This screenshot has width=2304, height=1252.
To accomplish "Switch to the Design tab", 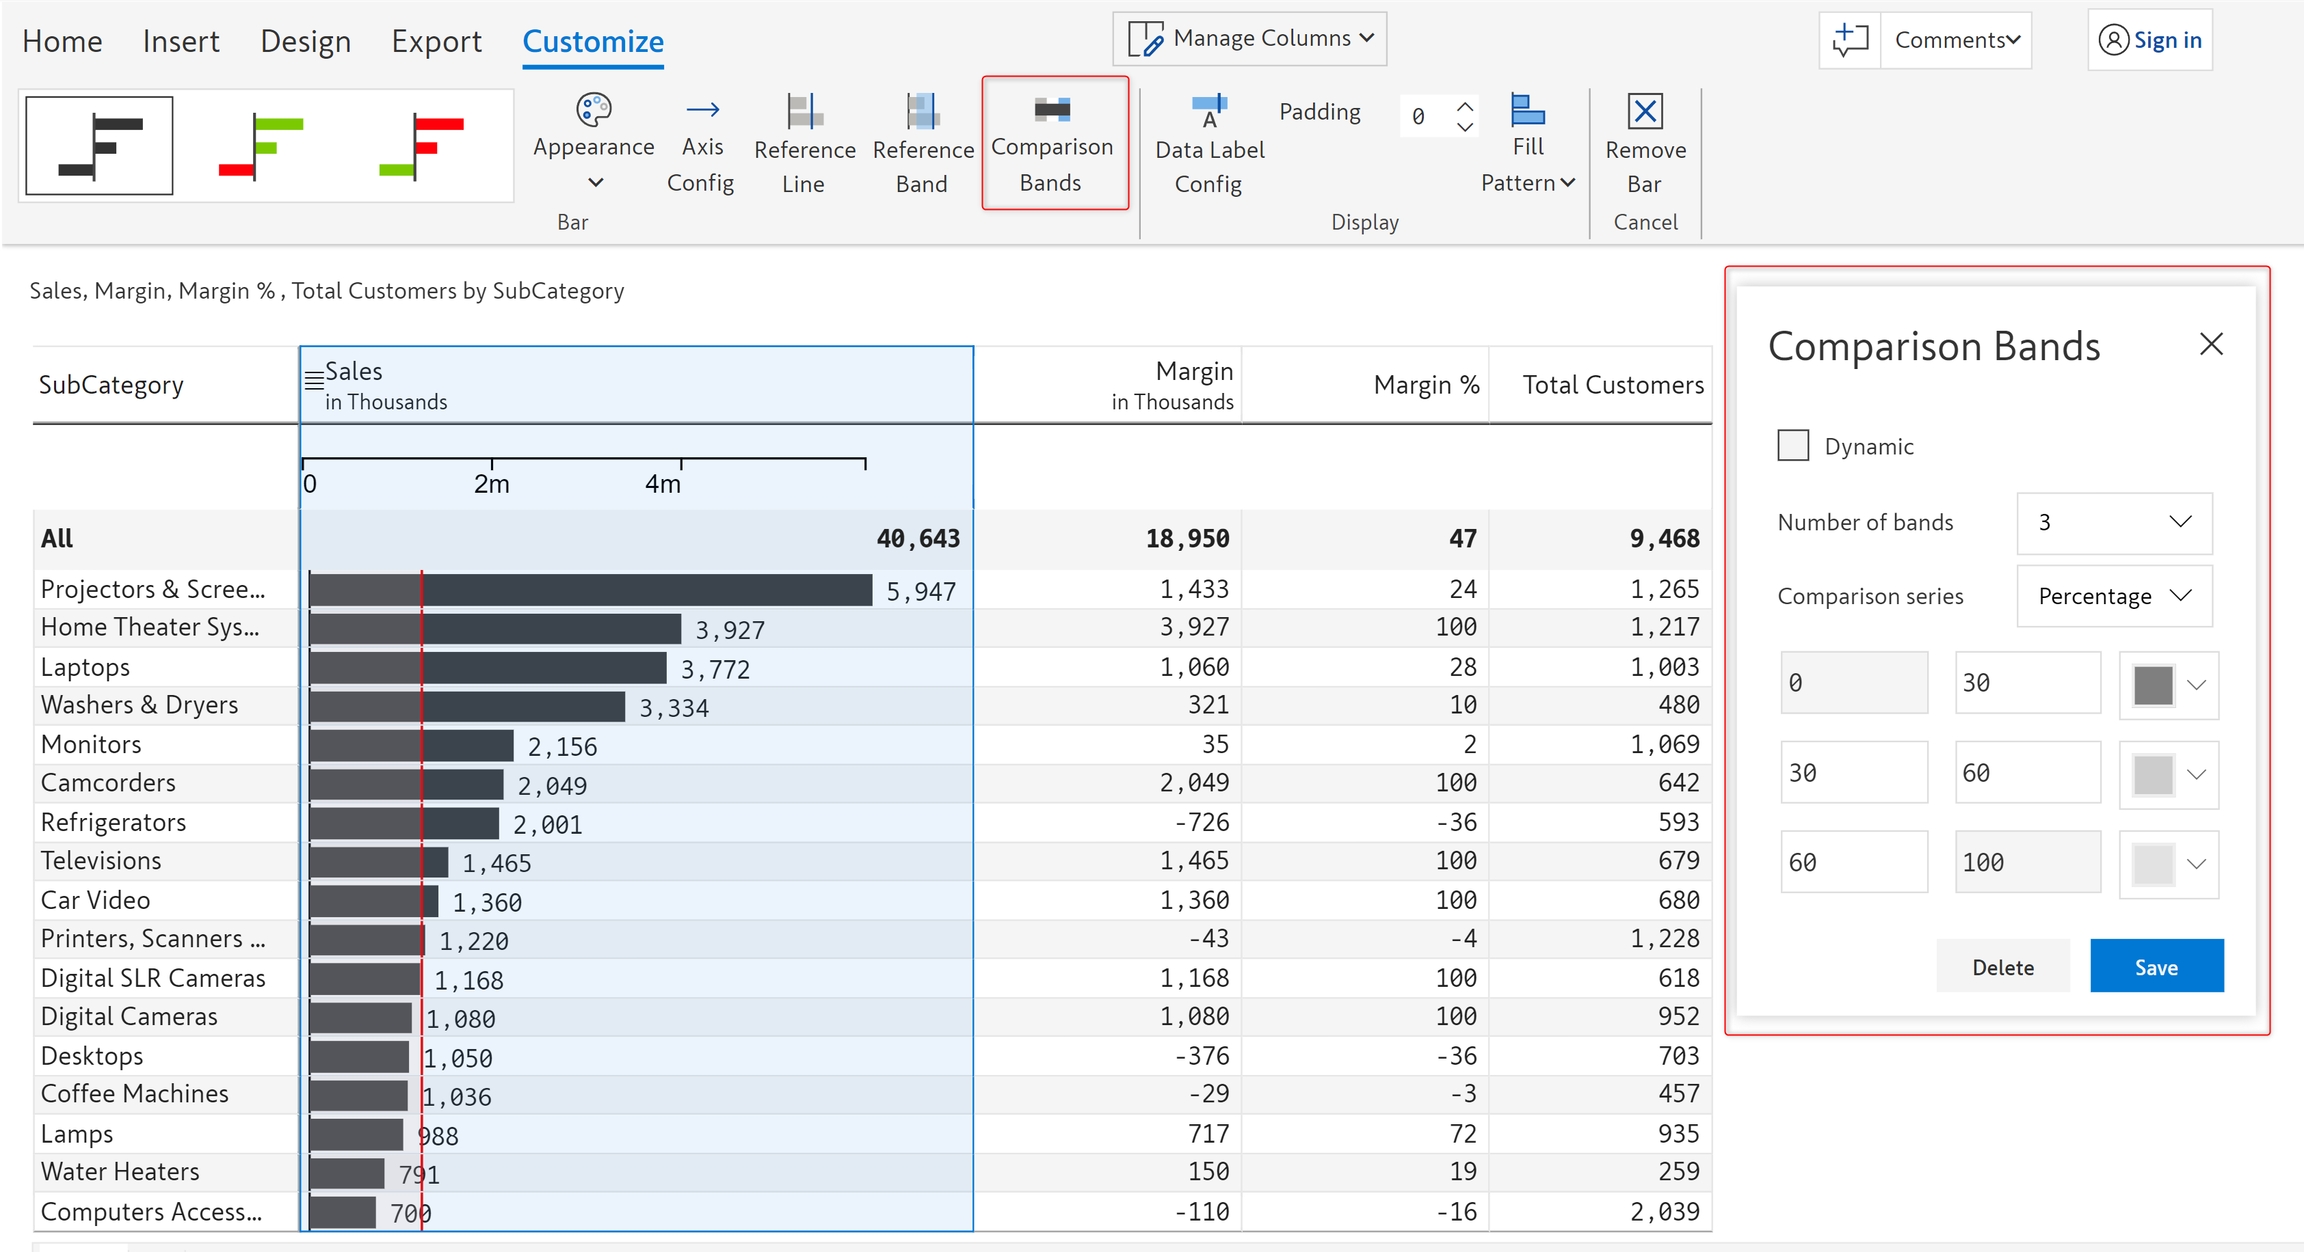I will coord(305,41).
